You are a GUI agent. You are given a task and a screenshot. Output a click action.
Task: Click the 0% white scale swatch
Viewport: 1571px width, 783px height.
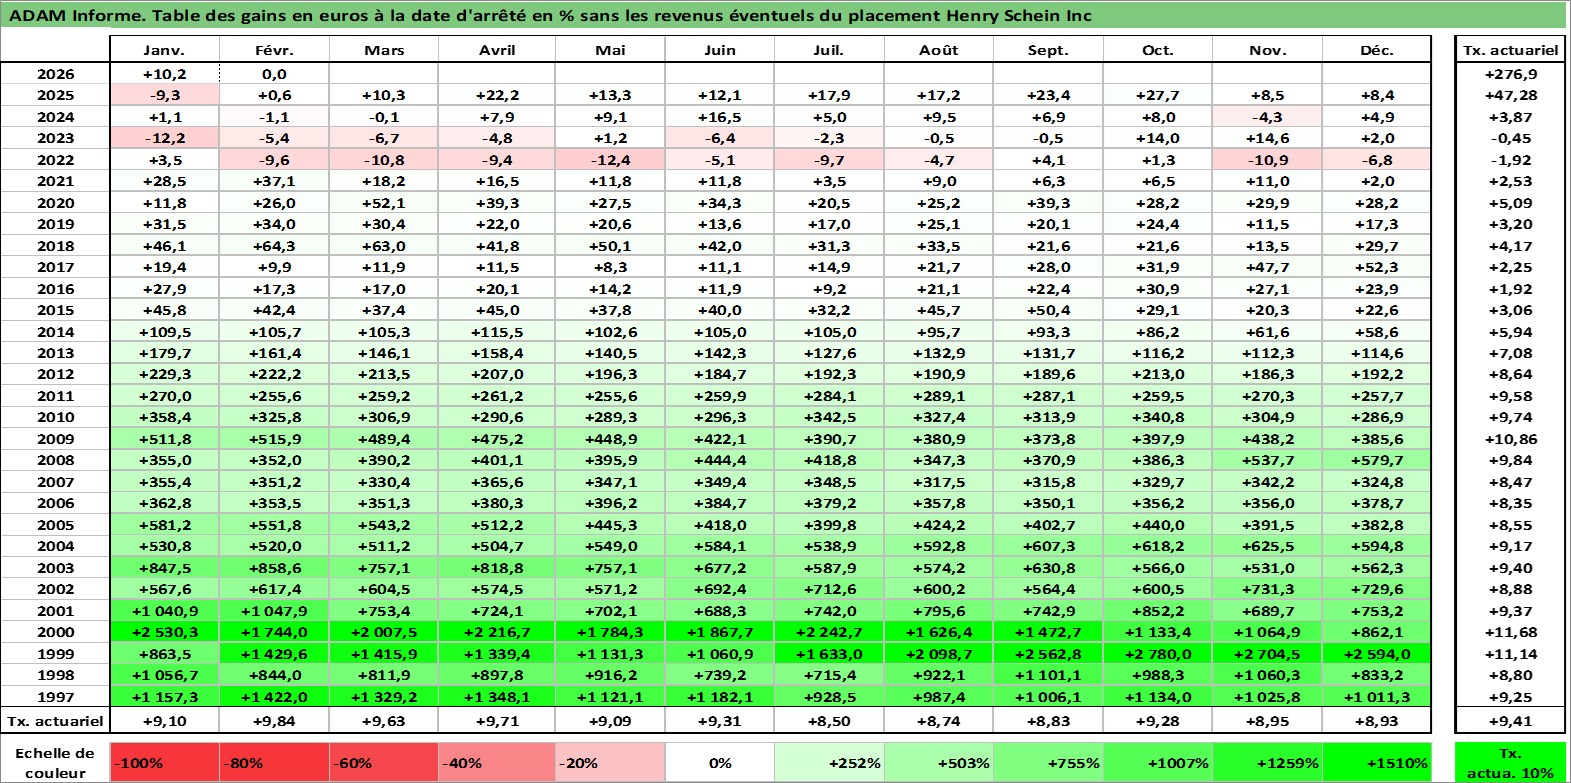[x=720, y=762]
